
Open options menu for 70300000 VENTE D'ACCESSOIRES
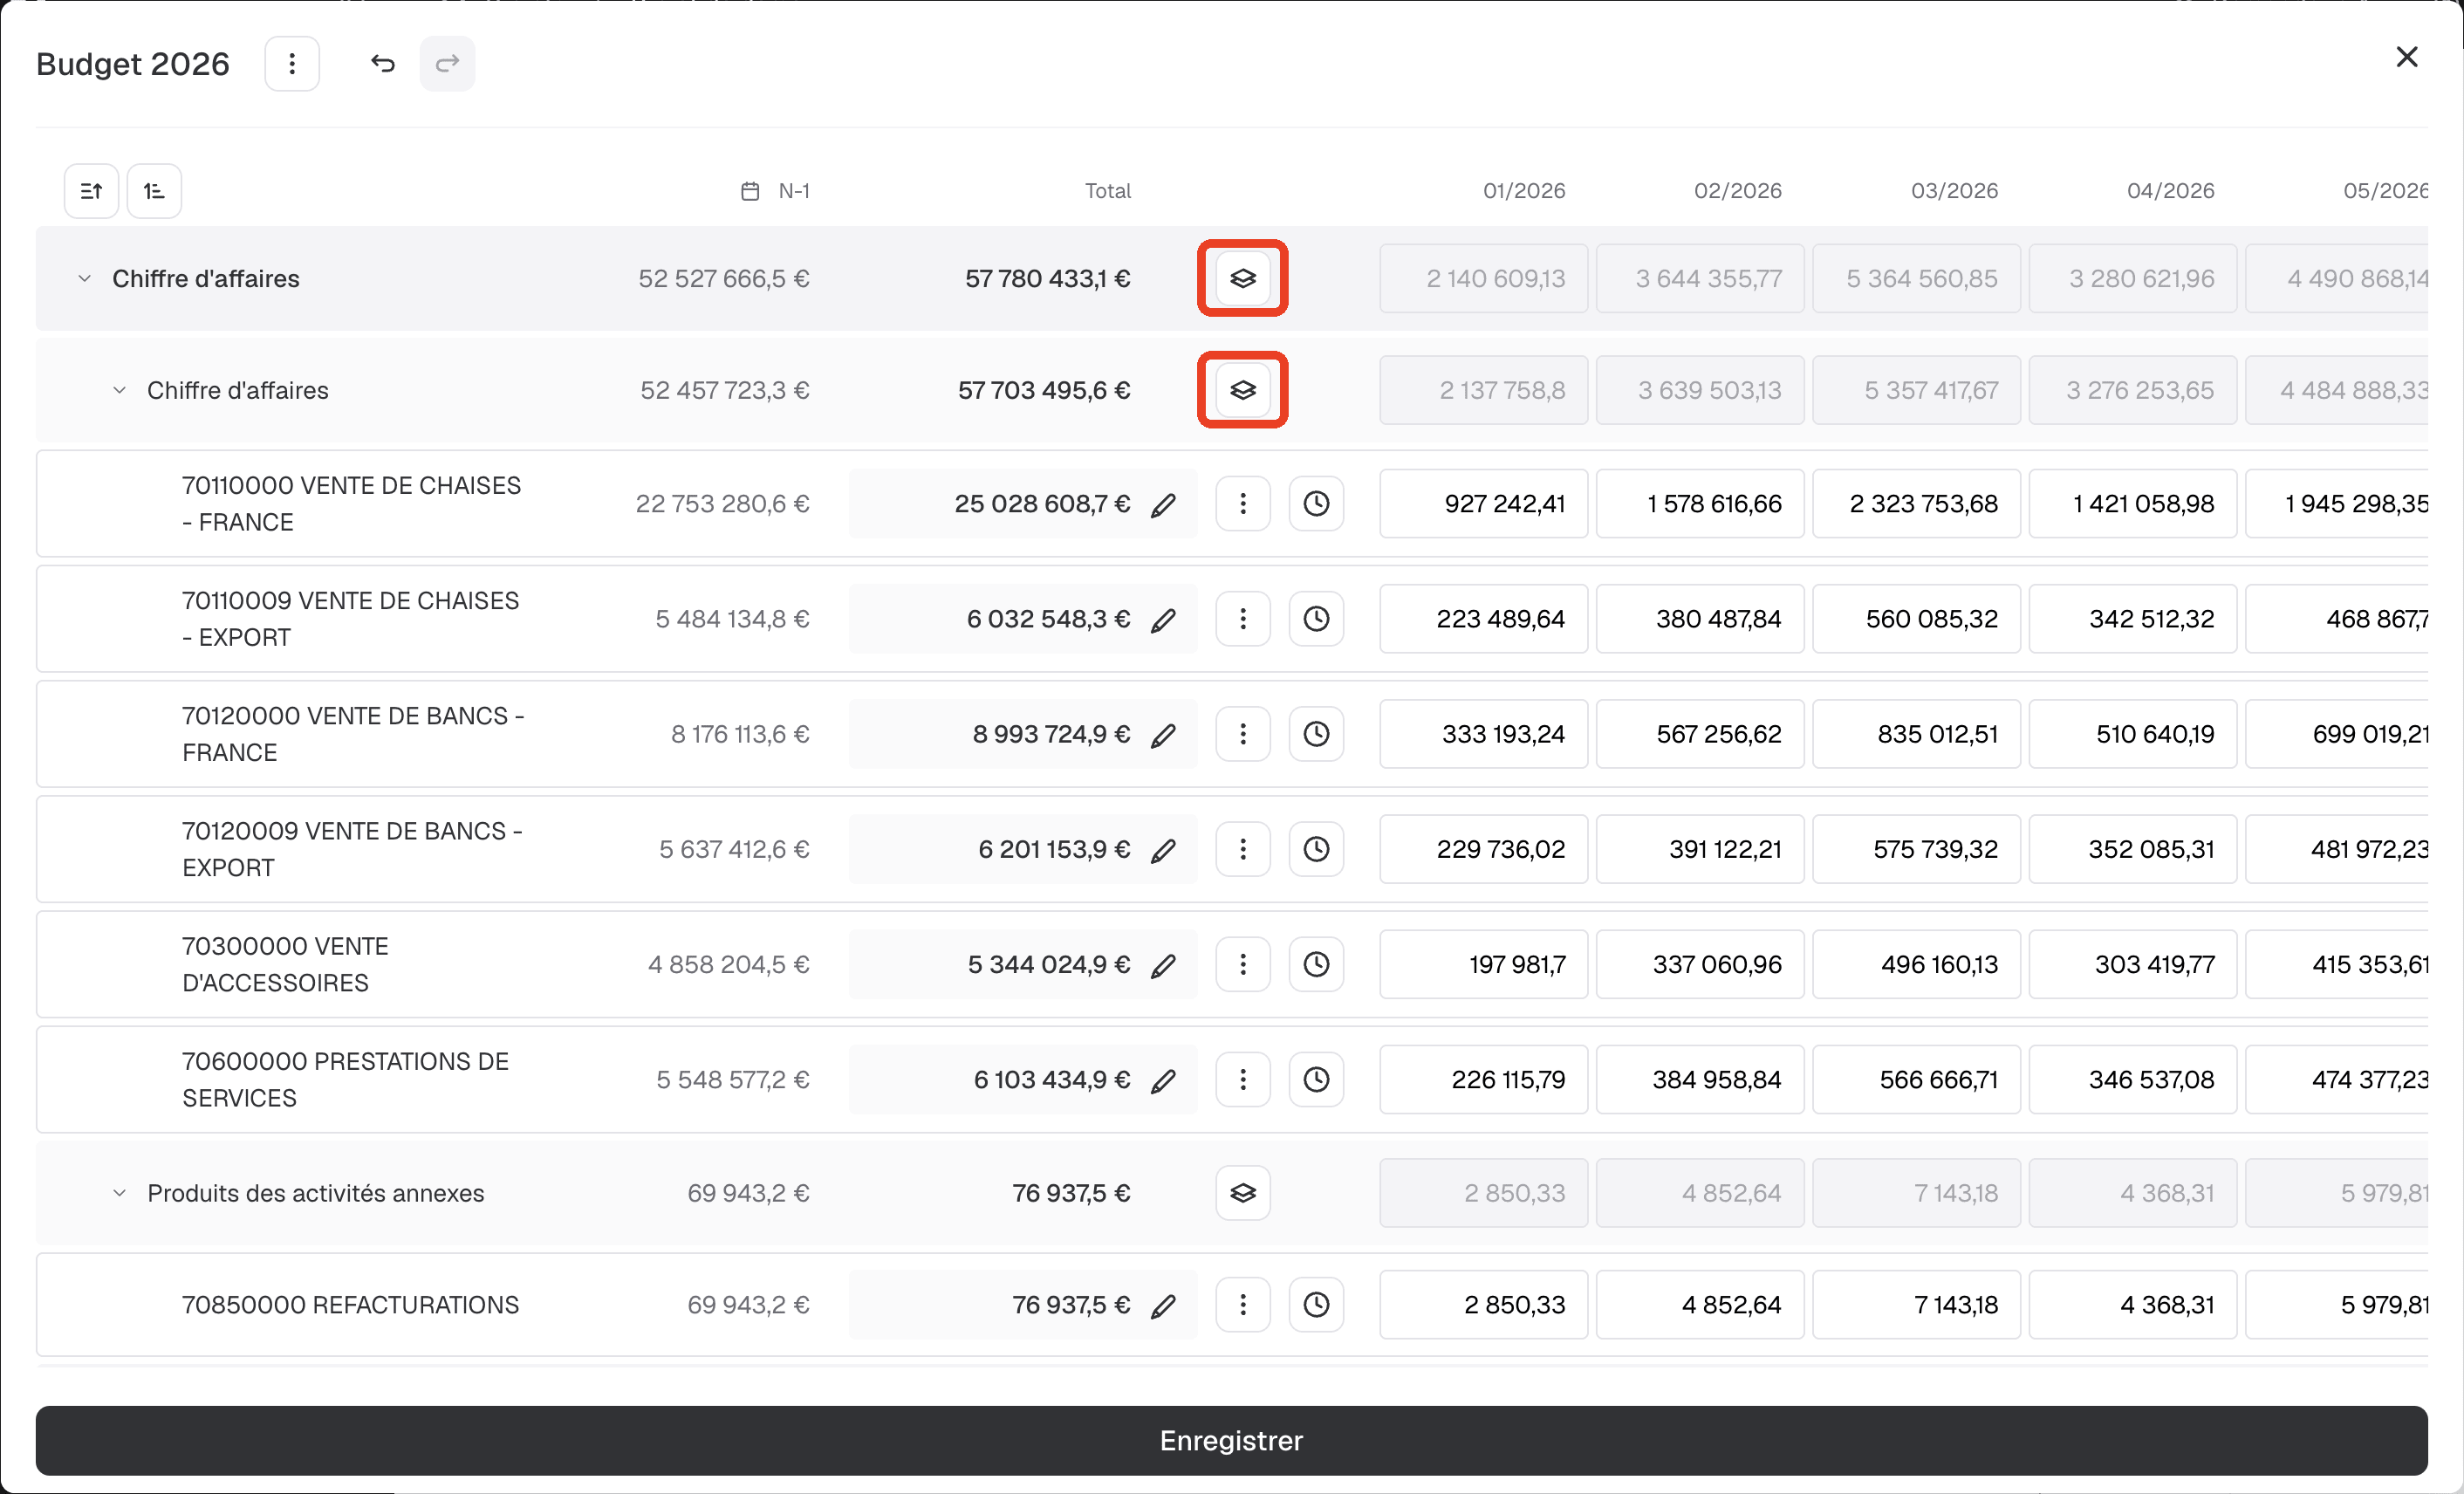pyautogui.click(x=1243, y=965)
